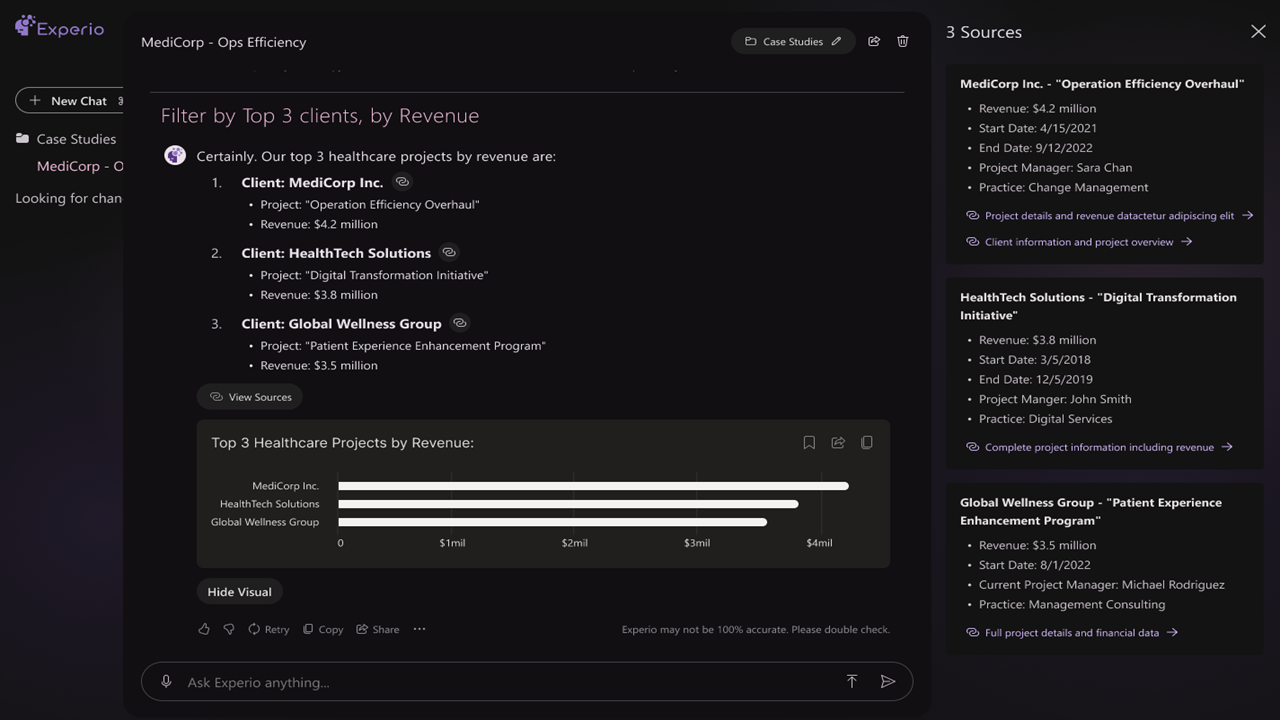This screenshot has height=720, width=1280.
Task: Click 'Client: HealthTech Solutions' in the response
Action: click(x=336, y=253)
